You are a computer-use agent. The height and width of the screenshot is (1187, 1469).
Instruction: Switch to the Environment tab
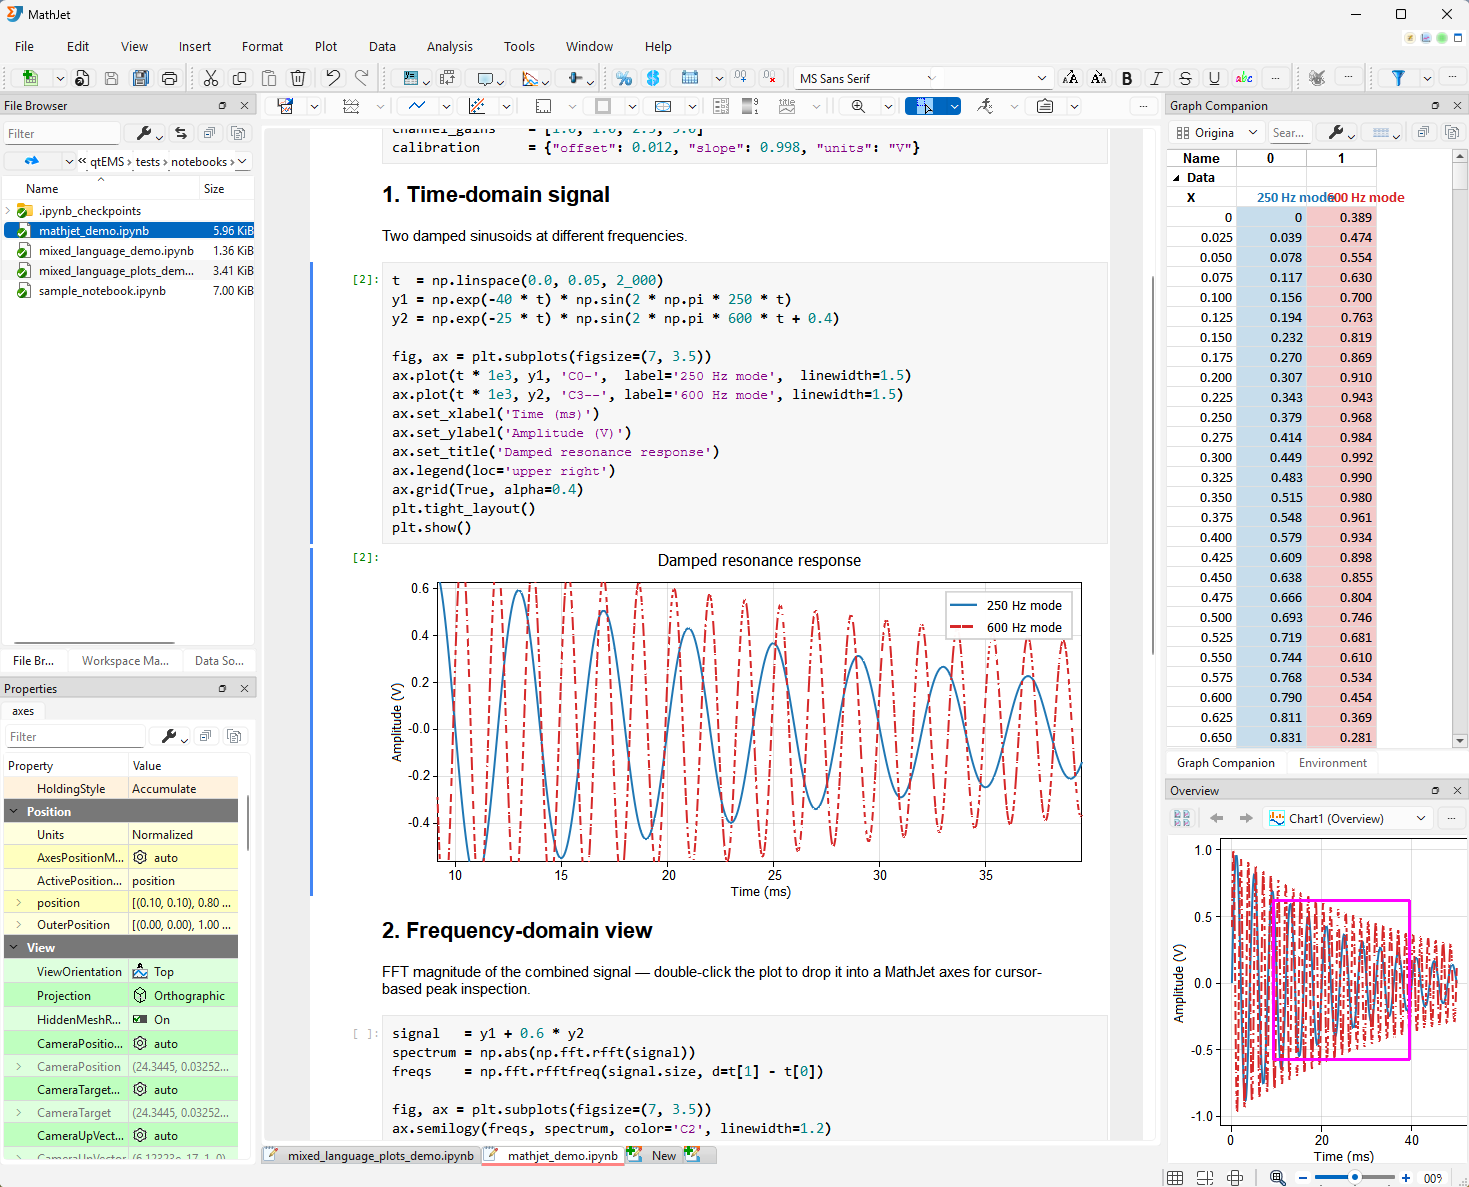tap(1332, 763)
